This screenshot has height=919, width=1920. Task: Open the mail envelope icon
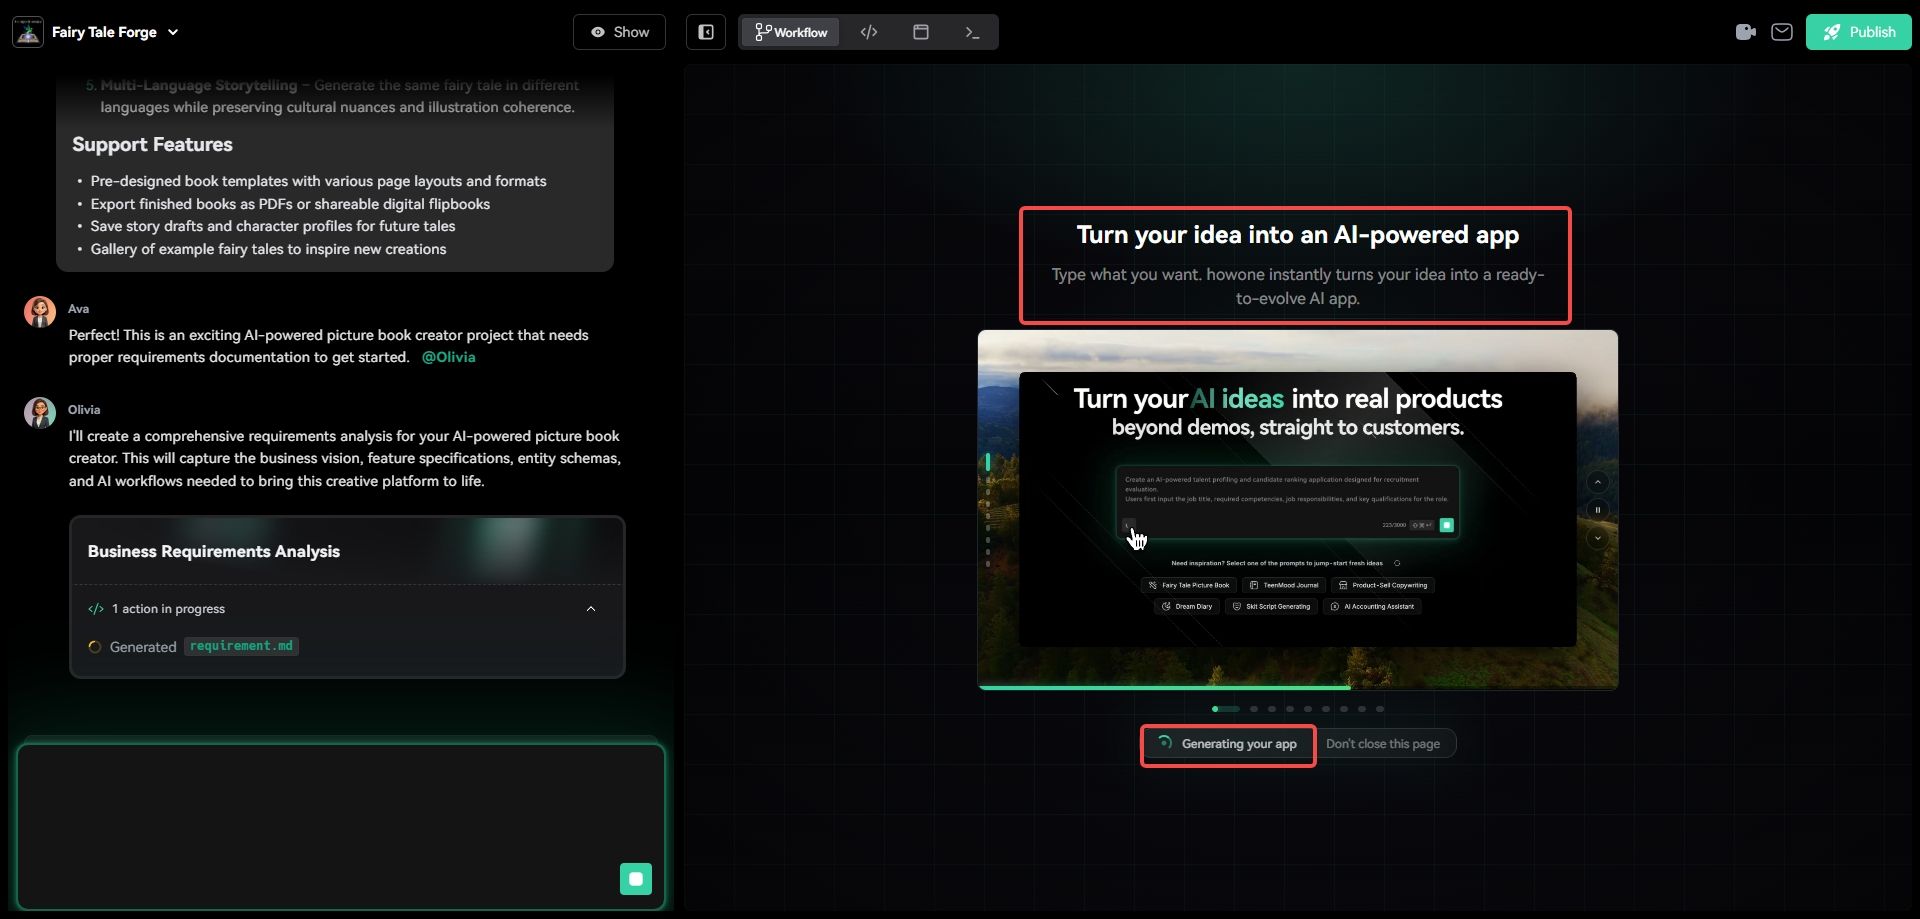coord(1781,32)
